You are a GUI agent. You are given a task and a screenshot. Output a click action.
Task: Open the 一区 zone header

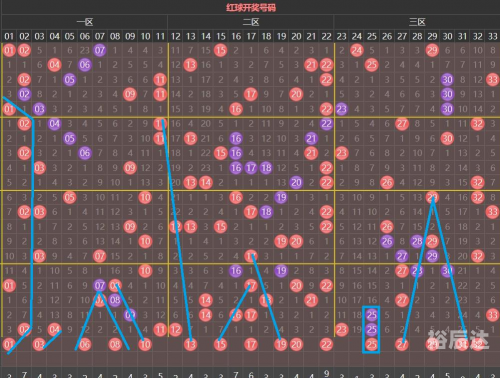[85, 22]
